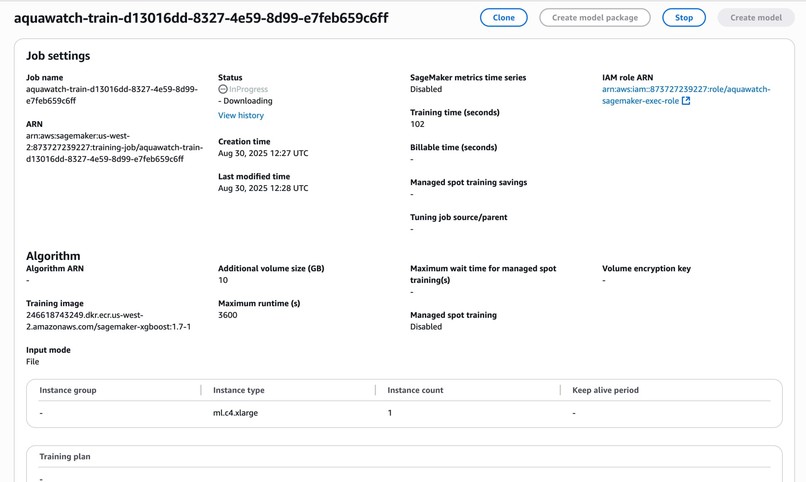Image resolution: width=806 pixels, height=482 pixels.
Task: Click Tuning job source/parent label
Action: point(459,217)
